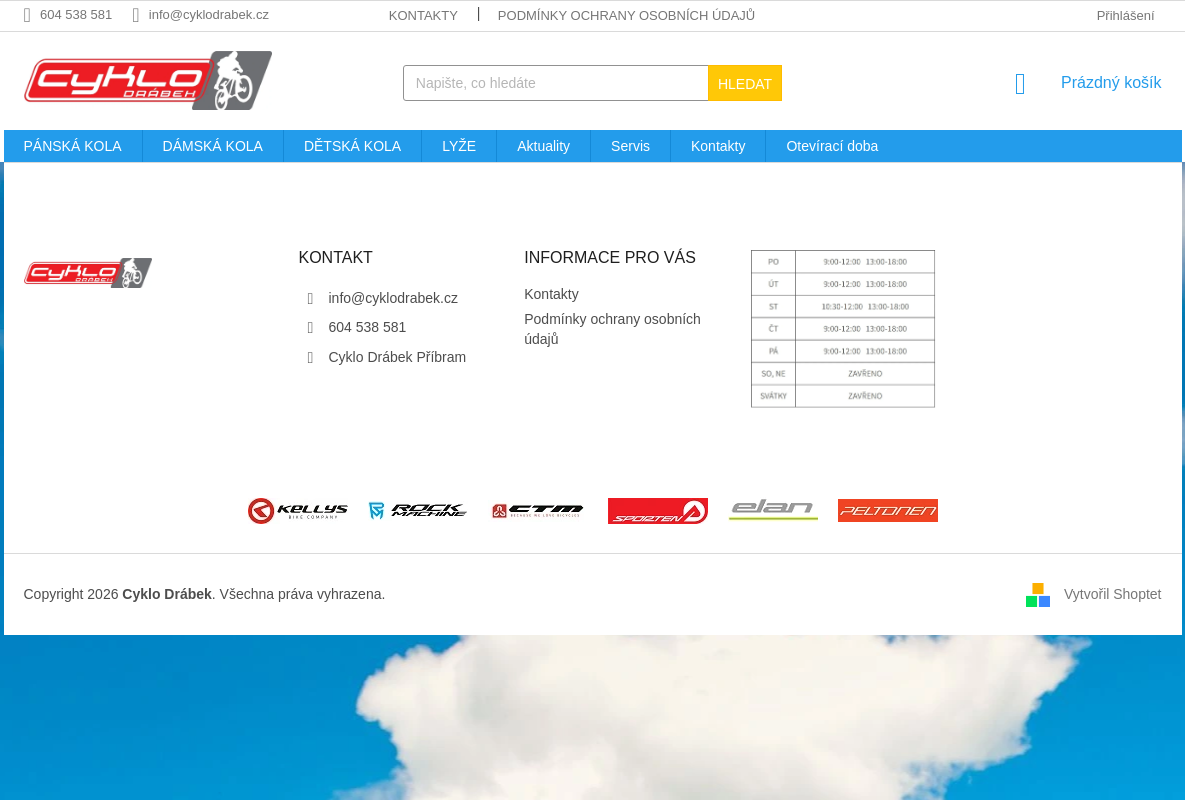Click the Rock Machine brand logo
Image resolution: width=1200 pixels, height=800 pixels.
pyautogui.click(x=418, y=511)
